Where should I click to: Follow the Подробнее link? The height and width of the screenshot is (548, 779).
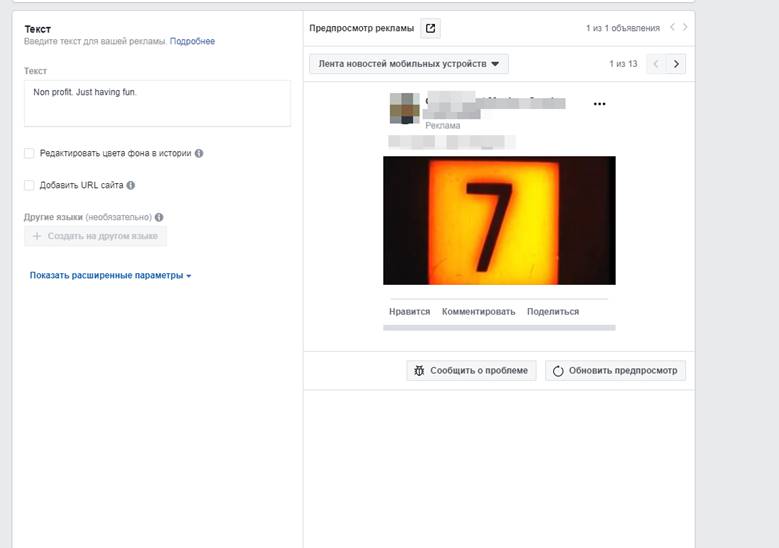(x=192, y=41)
